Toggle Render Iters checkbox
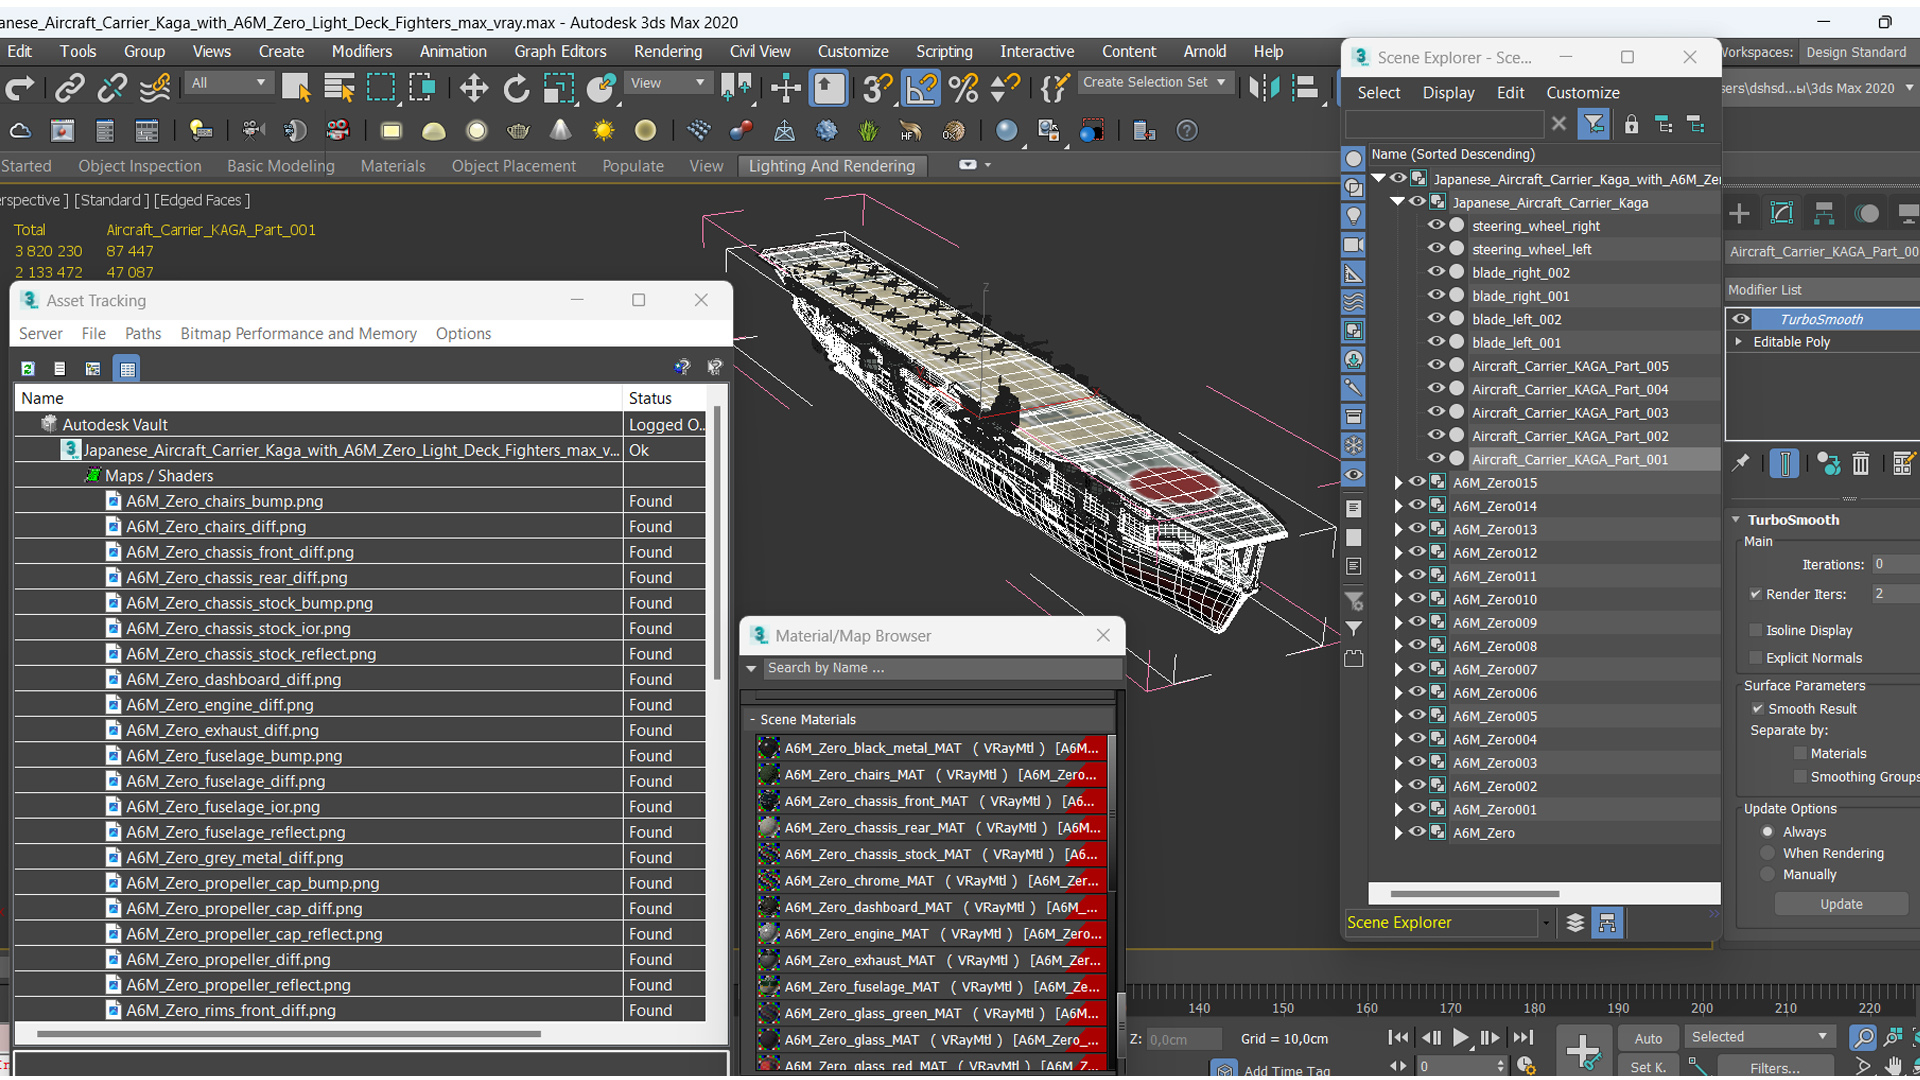Viewport: 1920px width, 1080px height. click(x=1756, y=594)
